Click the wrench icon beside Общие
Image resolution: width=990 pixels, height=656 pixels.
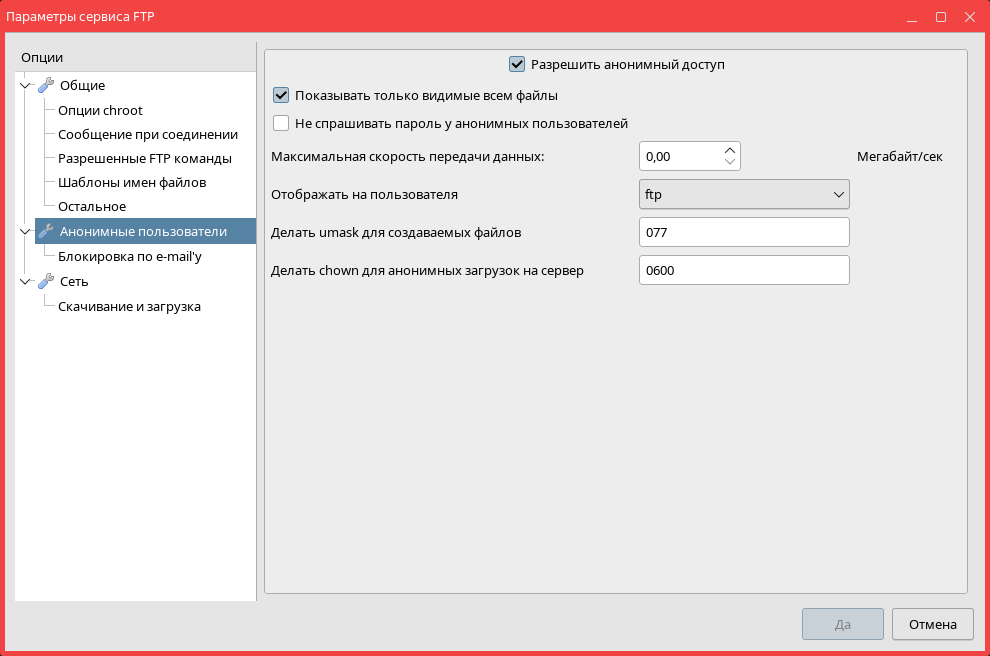45,86
